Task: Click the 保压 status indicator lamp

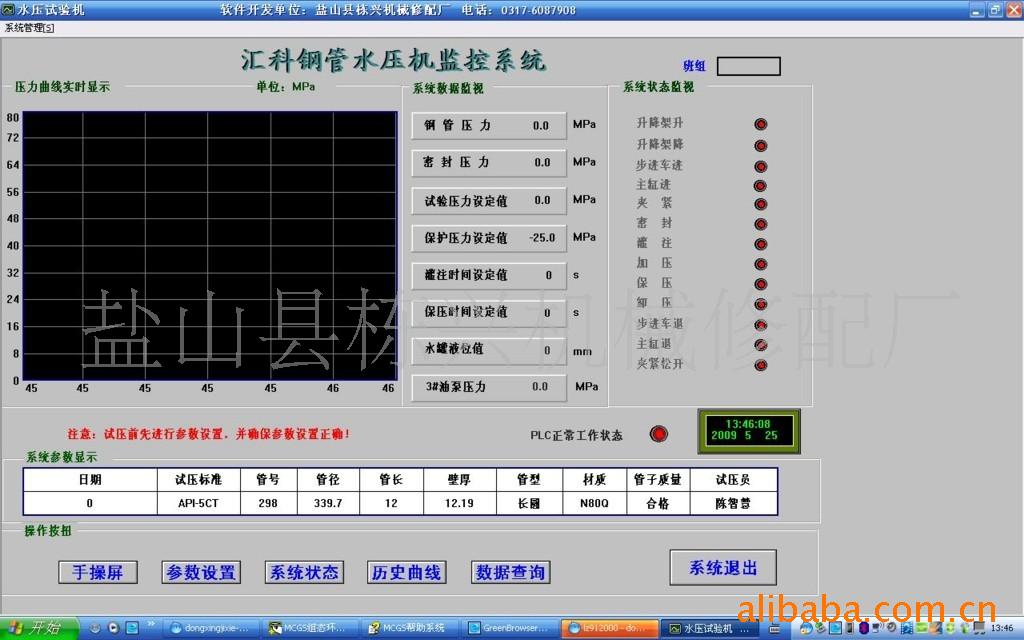Action: click(761, 284)
